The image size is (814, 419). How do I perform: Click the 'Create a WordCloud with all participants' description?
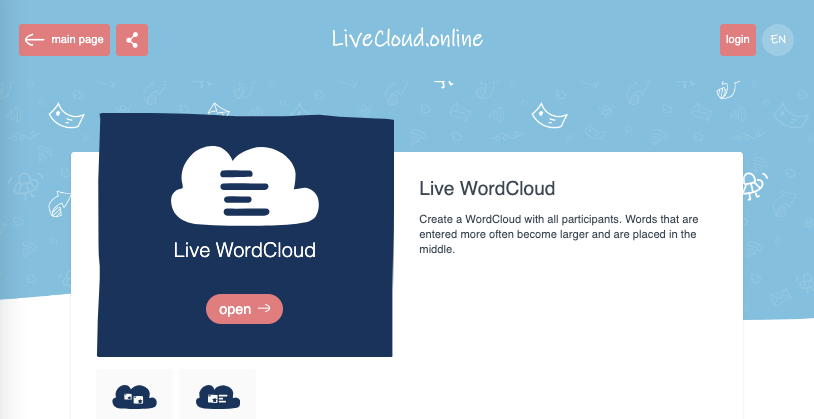[559, 234]
